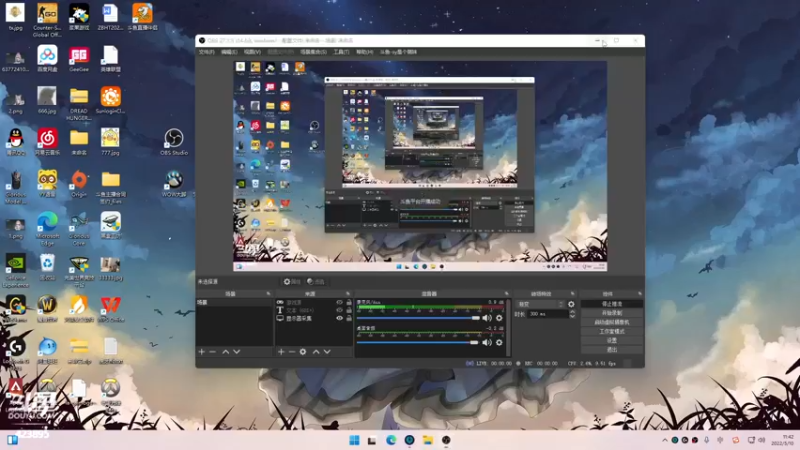This screenshot has height=450, width=800.
Task: Launch OBS Studio desktop shortcut
Action: (174, 142)
